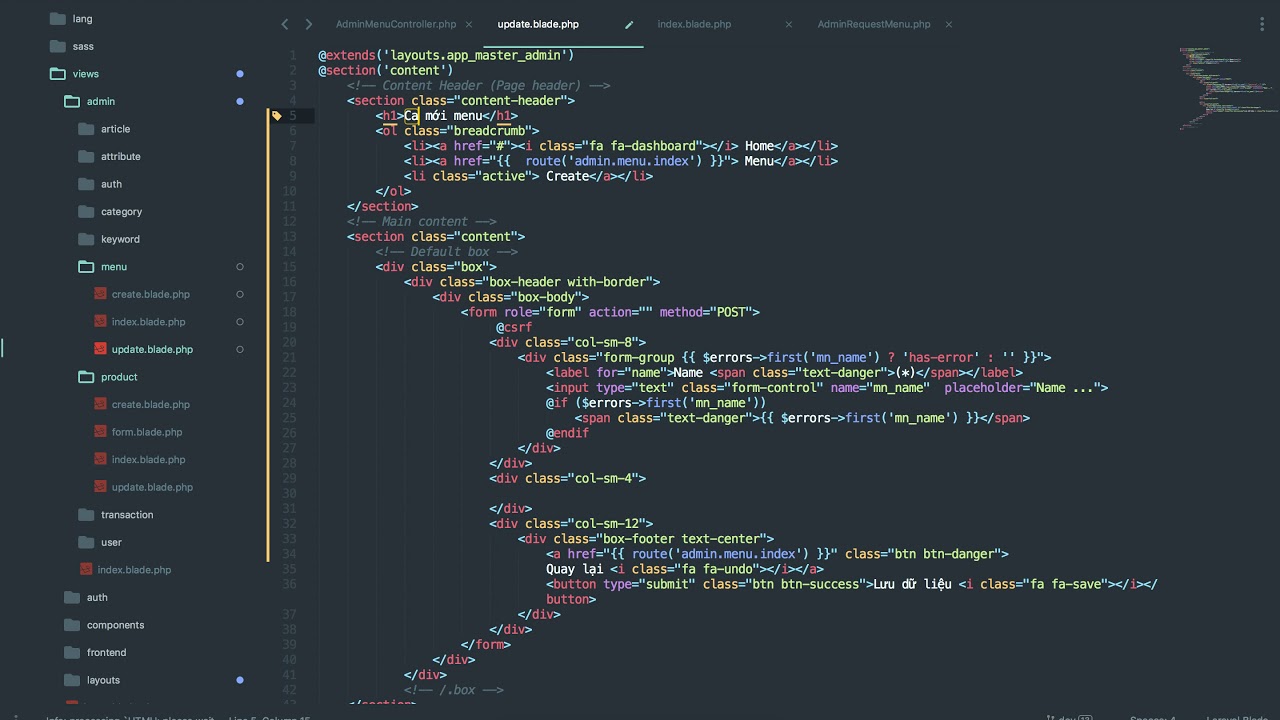Open form.blade.php in the product folder

pyautogui.click(x=146, y=432)
